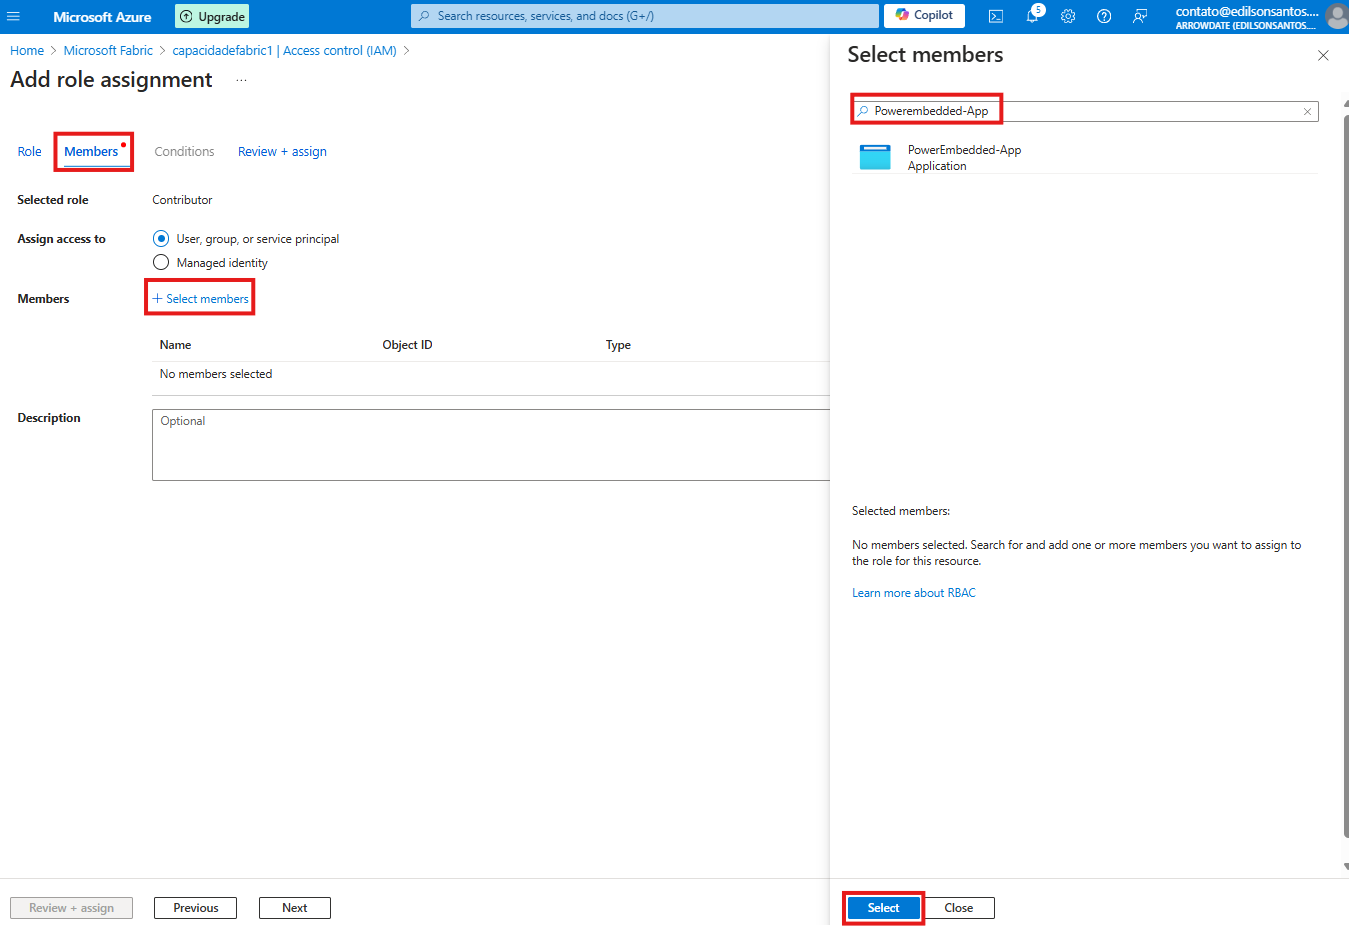The width and height of the screenshot is (1349, 926).
Task: Go to Microsoft Fabric breadcrumb
Action: coord(108,51)
